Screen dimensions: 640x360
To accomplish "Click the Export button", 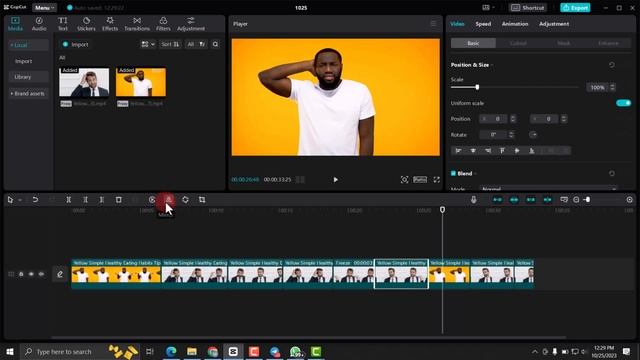I will (575, 7).
